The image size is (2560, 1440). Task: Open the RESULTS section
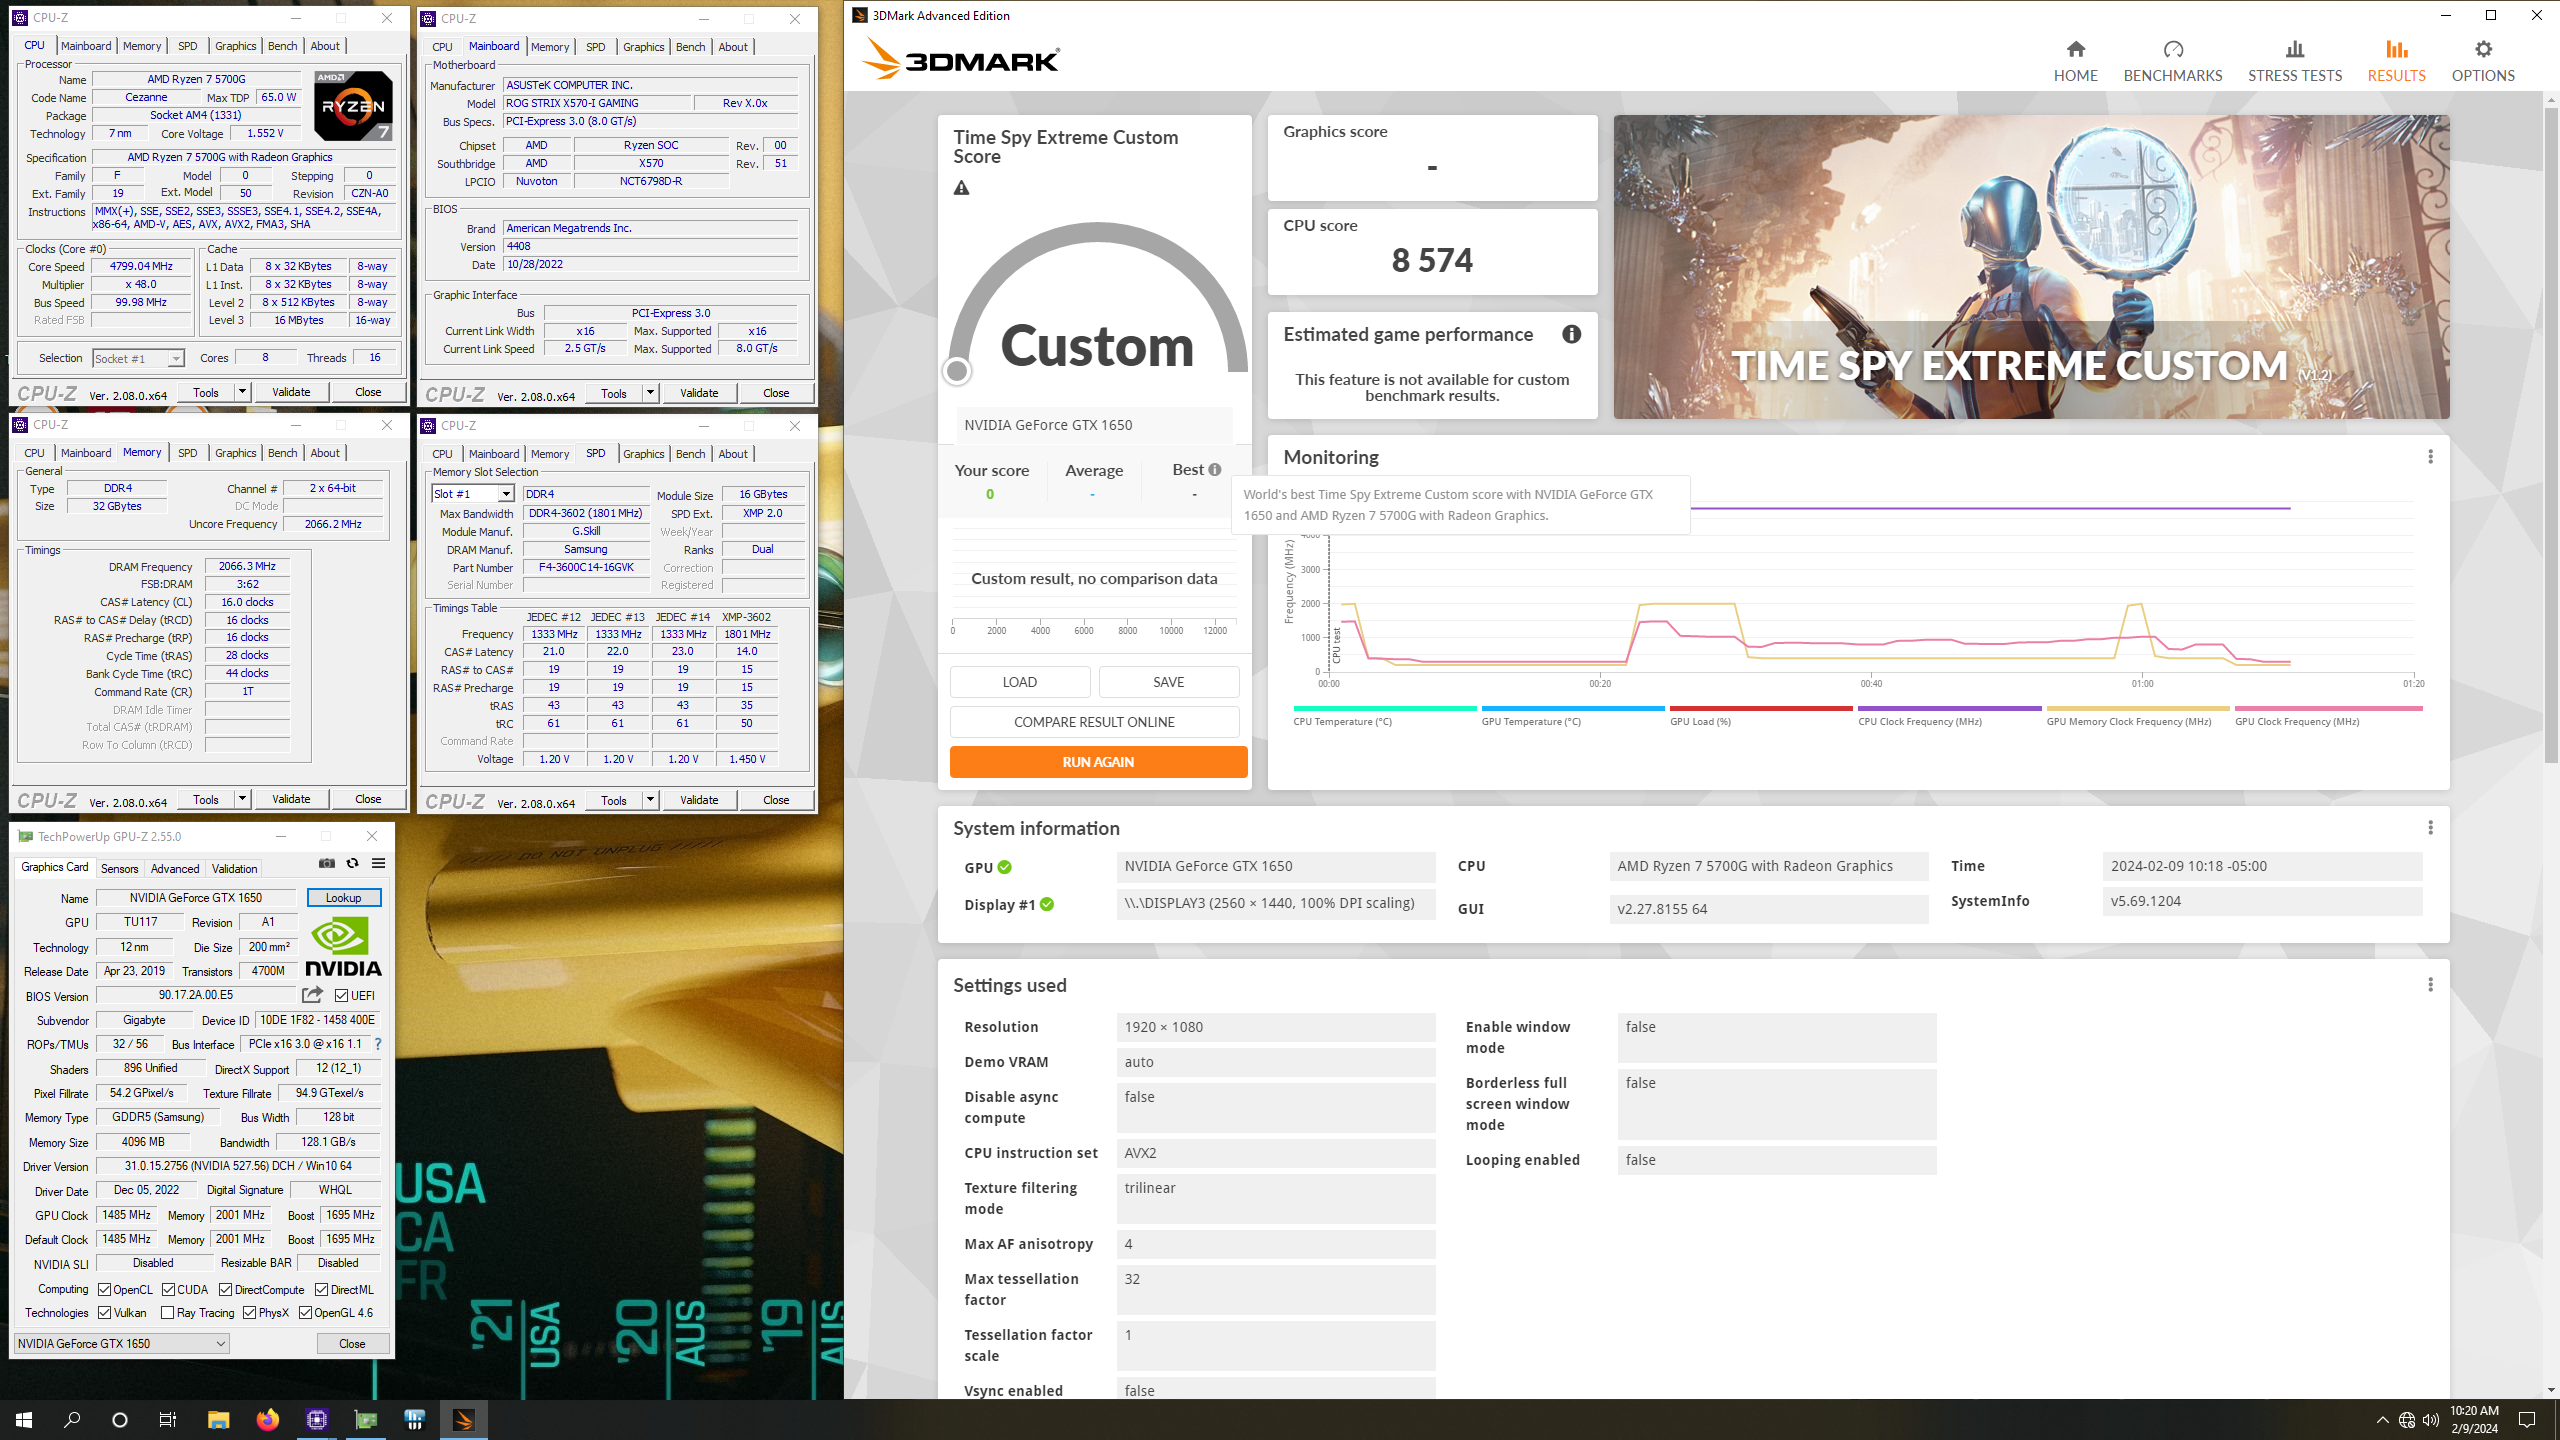(x=2396, y=61)
